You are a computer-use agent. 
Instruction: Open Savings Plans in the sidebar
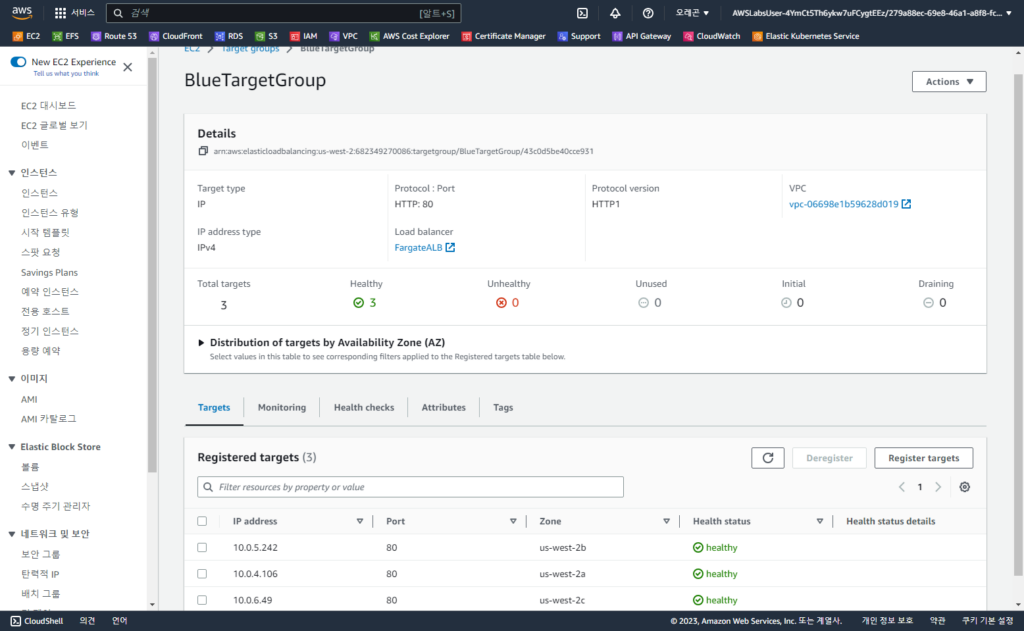click(49, 272)
